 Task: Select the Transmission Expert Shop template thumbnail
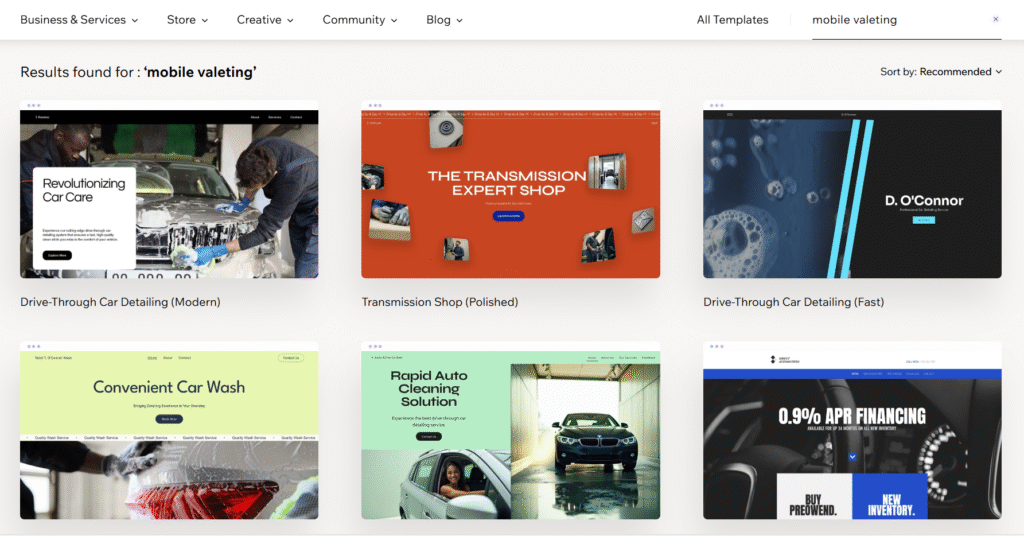[x=510, y=190]
